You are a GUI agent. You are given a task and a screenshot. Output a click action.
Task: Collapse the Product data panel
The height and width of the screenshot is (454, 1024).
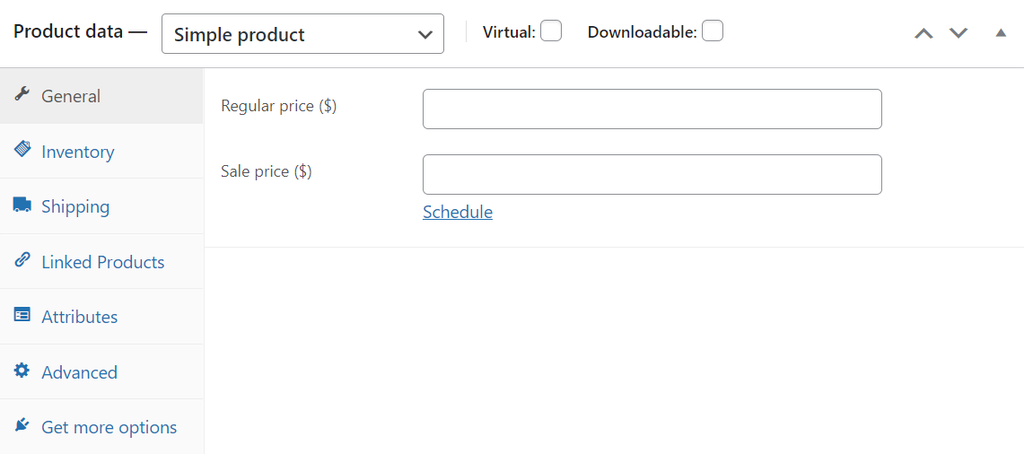[x=1000, y=33]
